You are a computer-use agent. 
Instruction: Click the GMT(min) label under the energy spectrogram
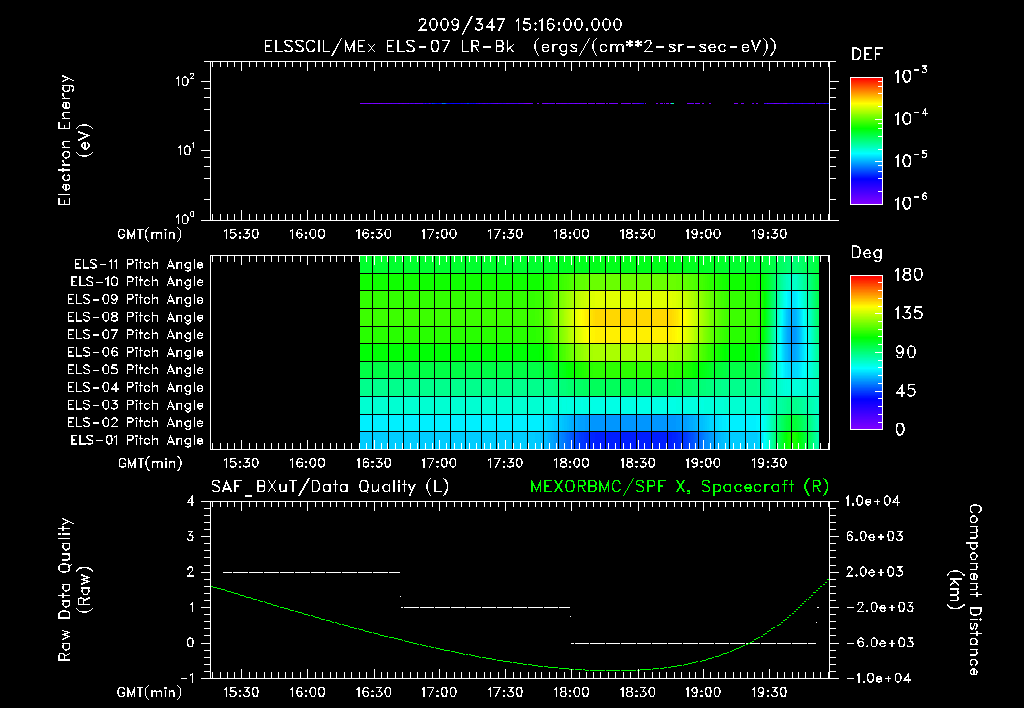[x=150, y=234]
